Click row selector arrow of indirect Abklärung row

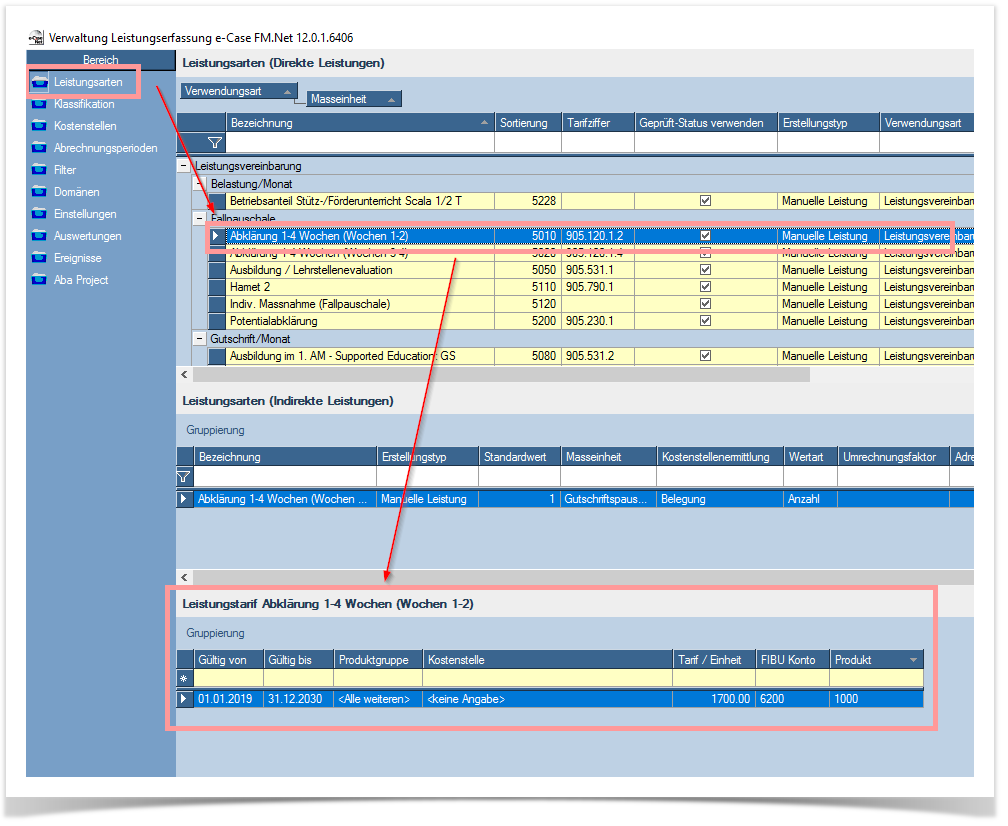184,499
